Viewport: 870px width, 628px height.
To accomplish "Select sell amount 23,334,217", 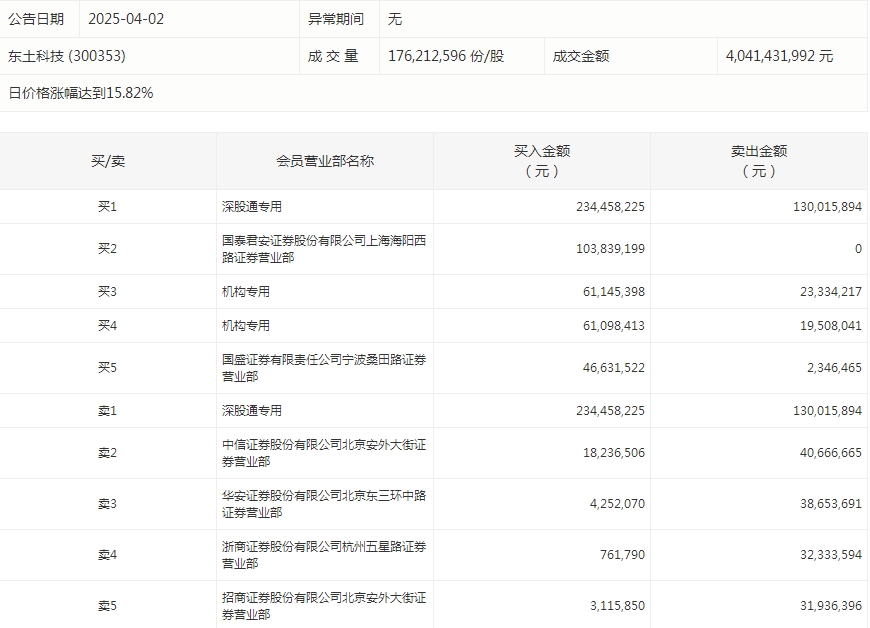I will coord(831,292).
